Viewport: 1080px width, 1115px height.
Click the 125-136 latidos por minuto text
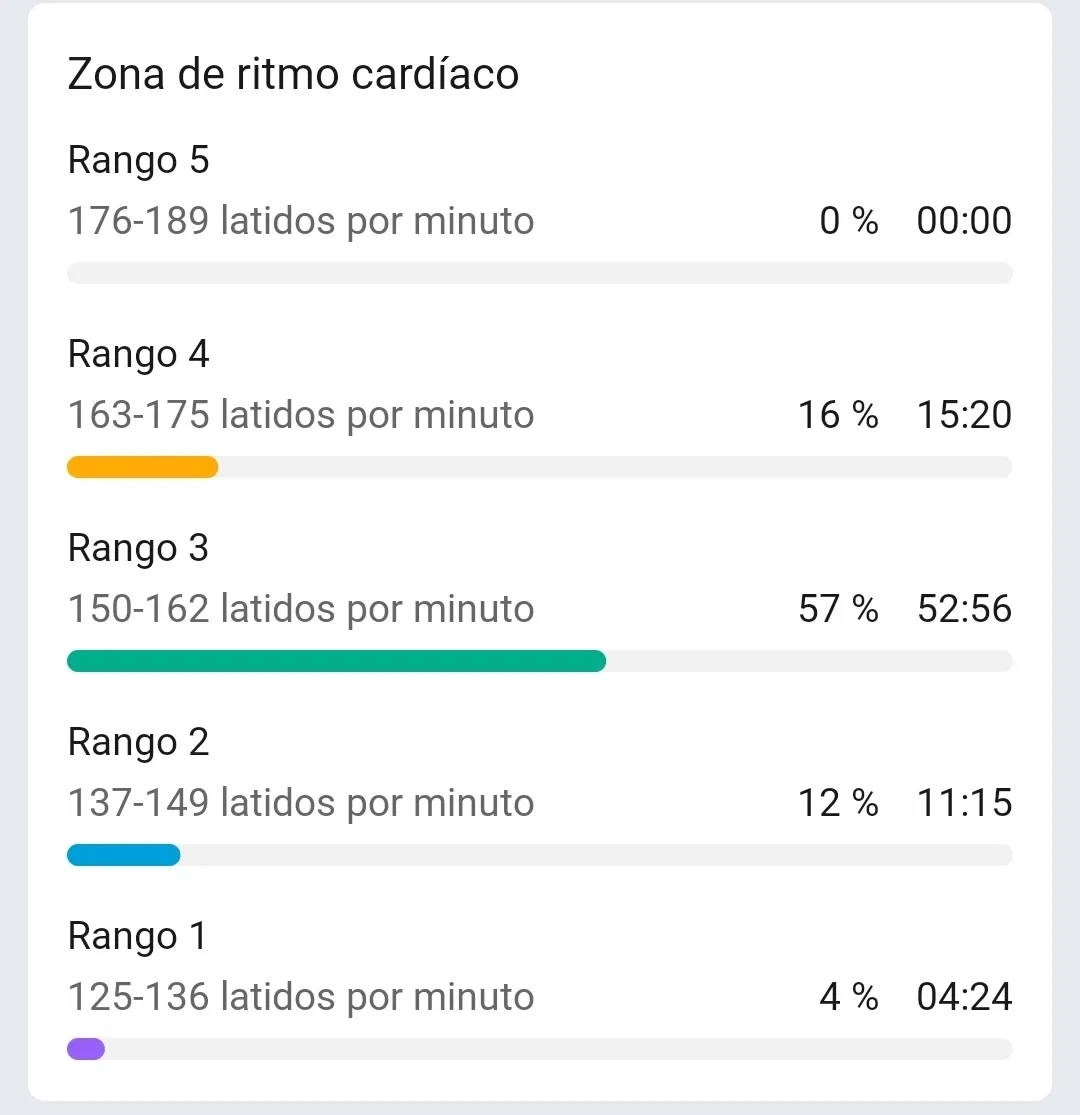300,997
